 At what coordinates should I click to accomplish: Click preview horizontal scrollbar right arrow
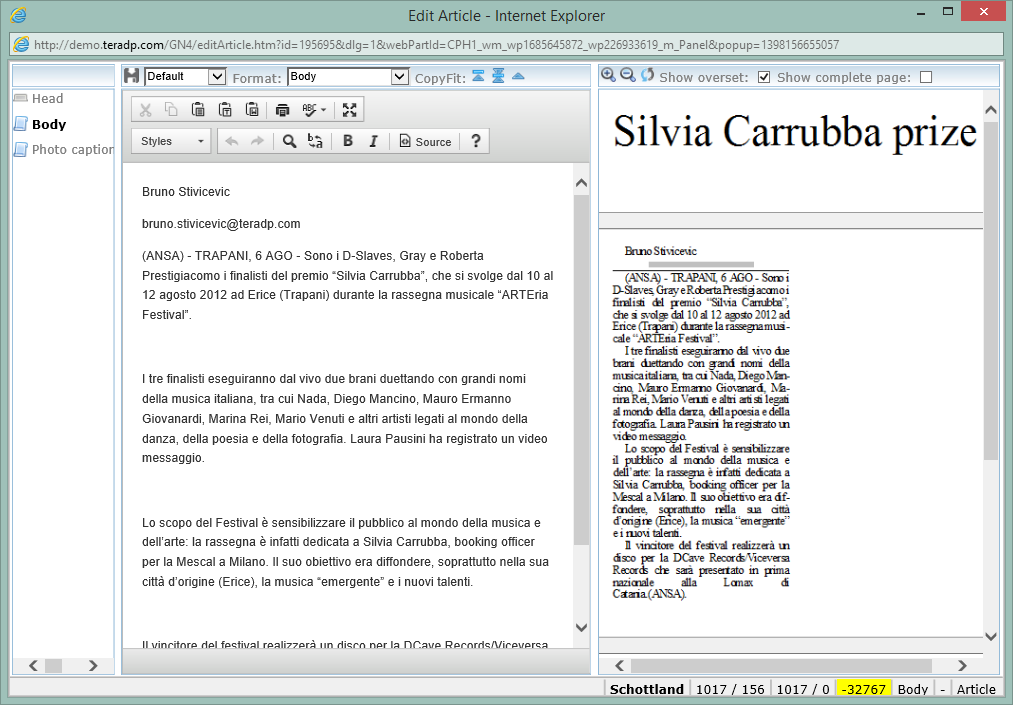tap(962, 666)
